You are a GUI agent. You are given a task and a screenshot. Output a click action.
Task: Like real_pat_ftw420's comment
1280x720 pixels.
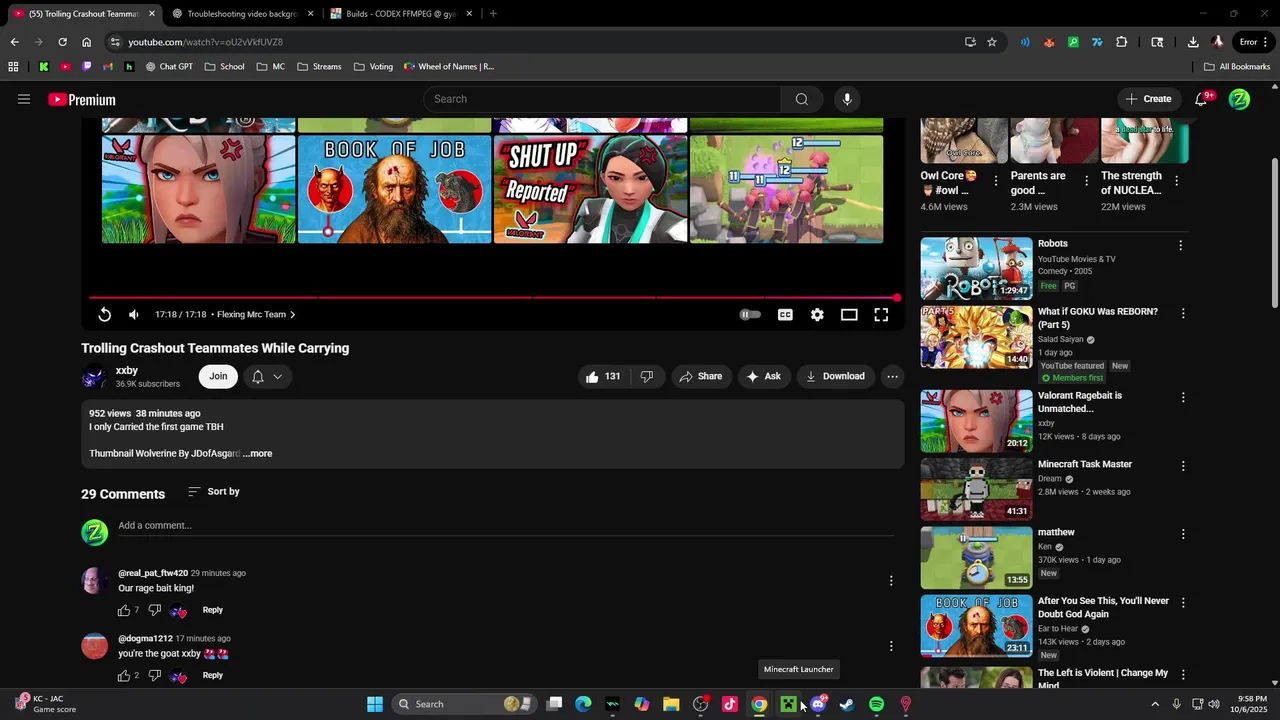coord(124,610)
